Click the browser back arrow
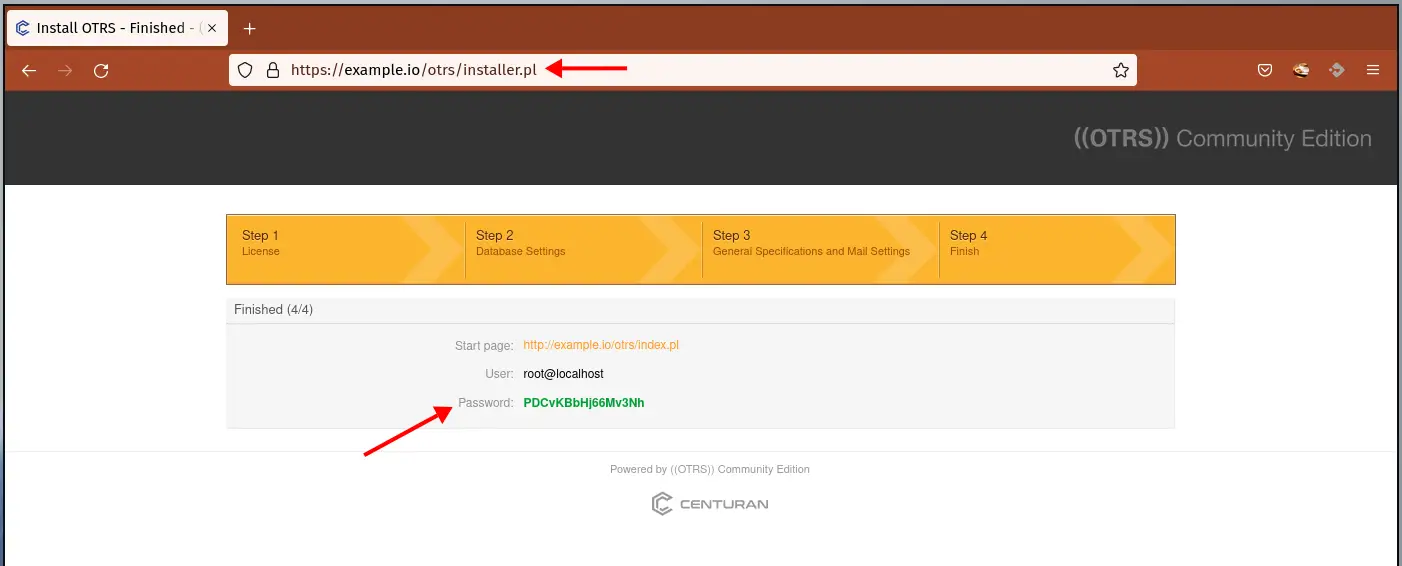This screenshot has width=1402, height=566. 29,71
